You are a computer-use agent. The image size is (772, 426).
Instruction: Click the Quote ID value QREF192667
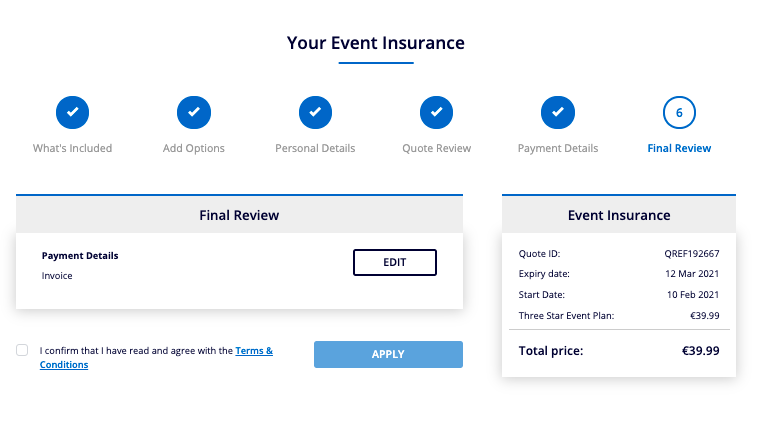[x=692, y=254]
